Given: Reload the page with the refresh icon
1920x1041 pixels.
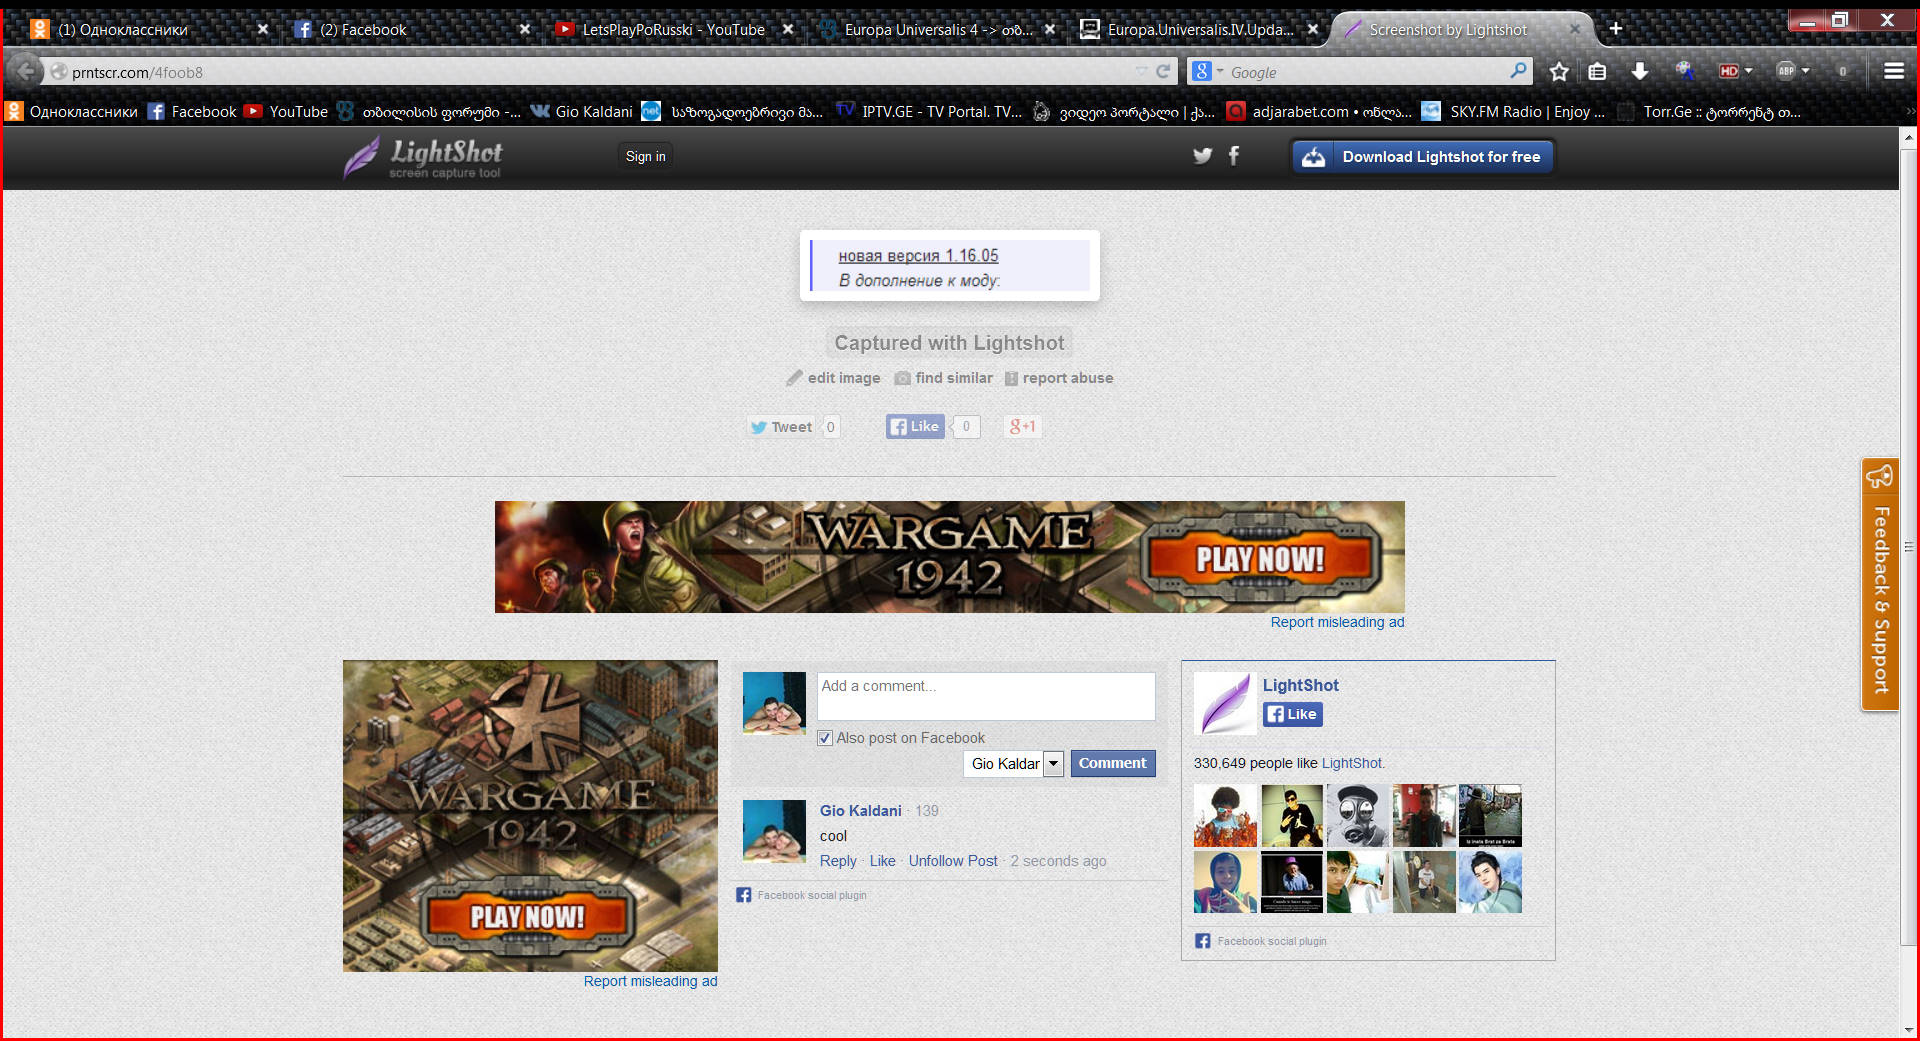Looking at the screenshot, I should coord(1163,72).
